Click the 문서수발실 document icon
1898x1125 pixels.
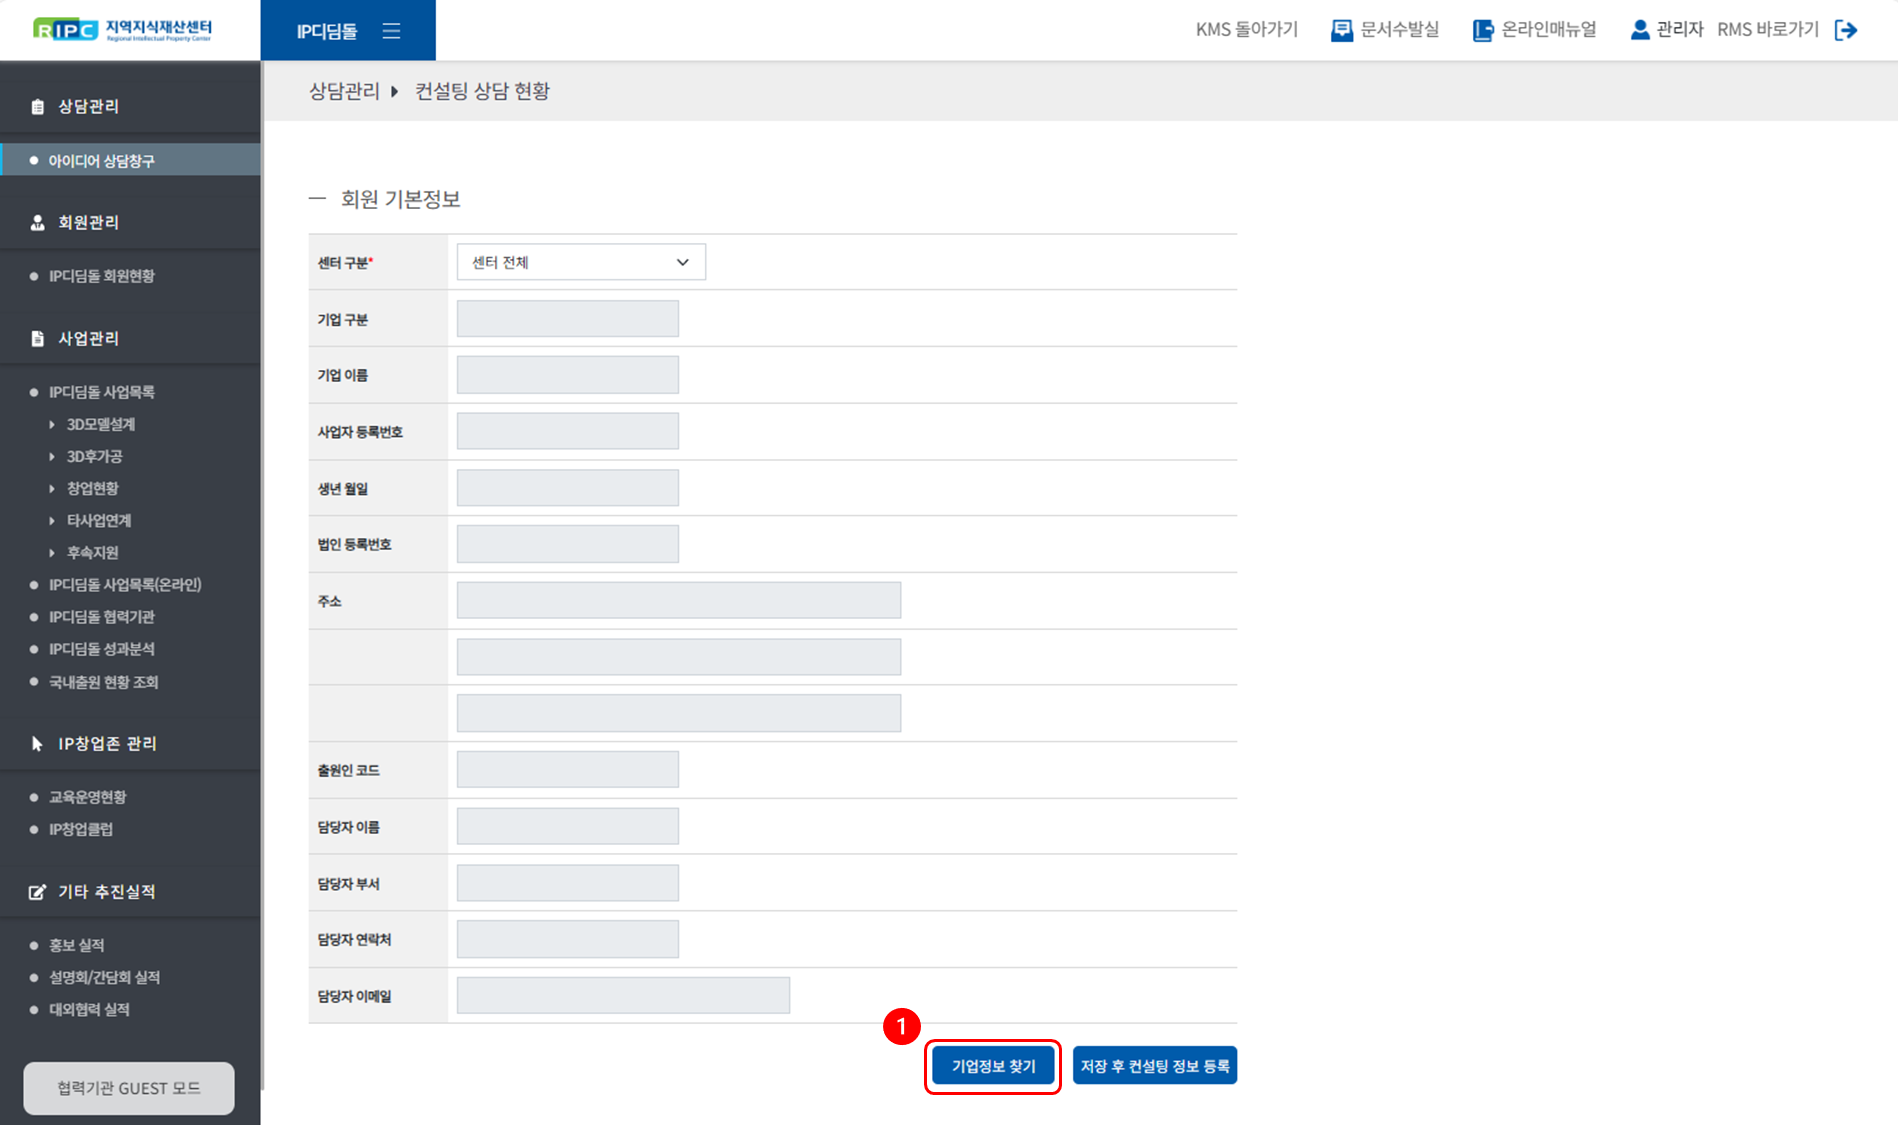pos(1341,30)
